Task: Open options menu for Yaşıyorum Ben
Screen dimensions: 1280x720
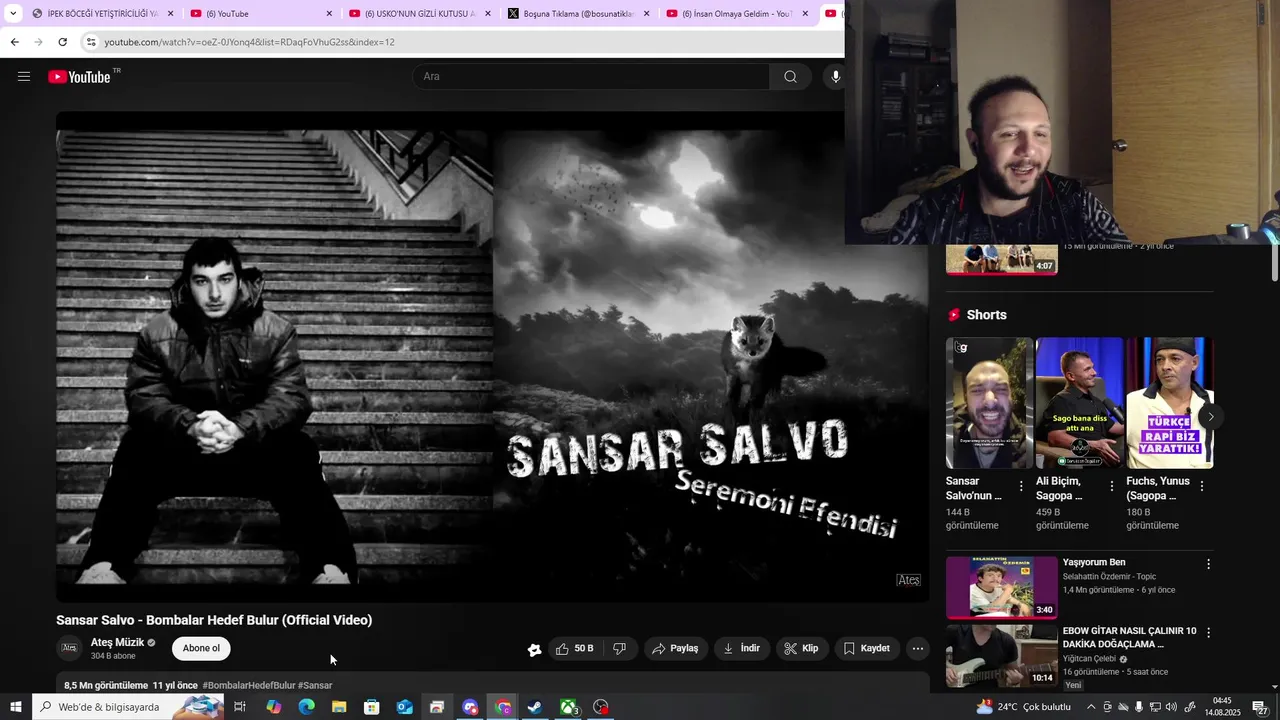Action: pos(1208,564)
